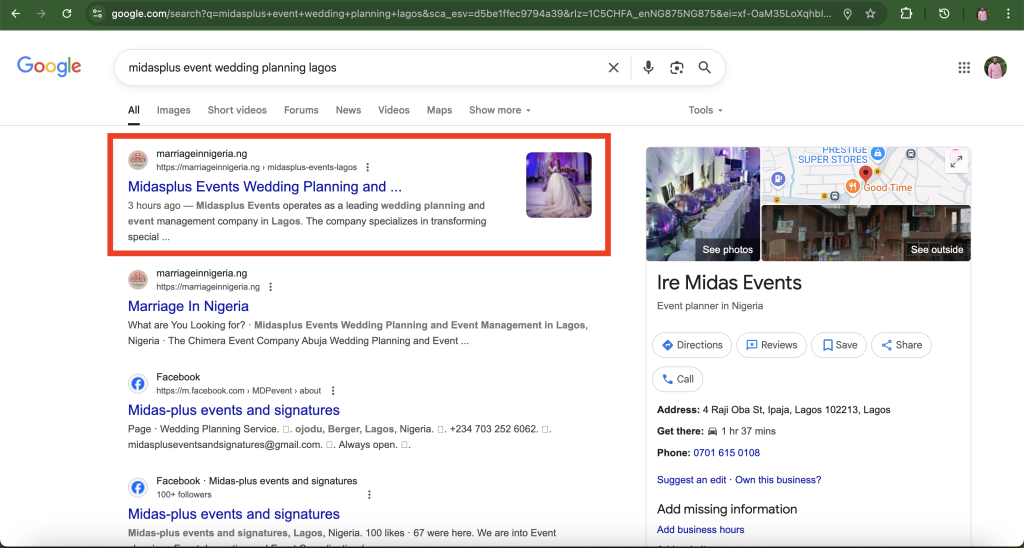The width and height of the screenshot is (1024, 548).
Task: Start voice search with microphone icon
Action: (648, 67)
